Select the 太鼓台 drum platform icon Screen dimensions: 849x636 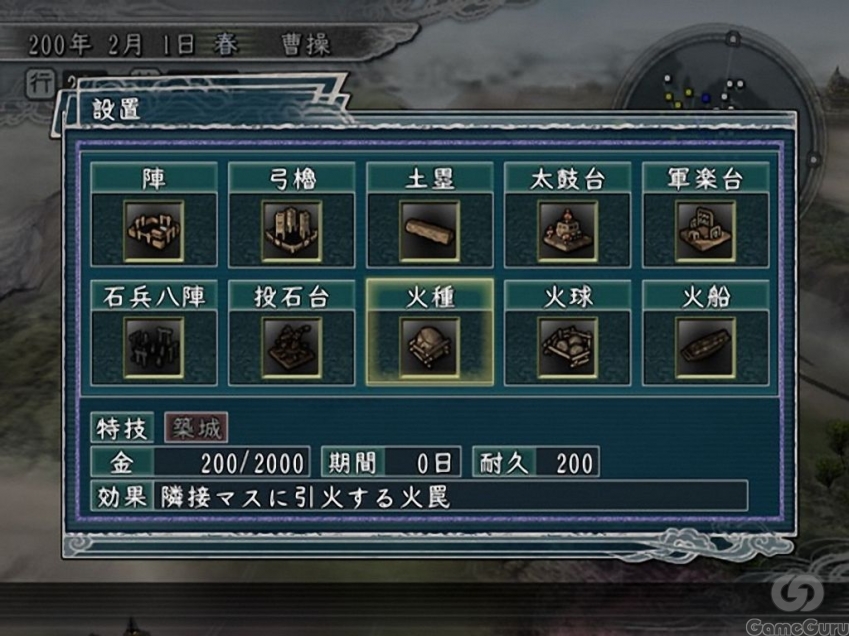click(567, 232)
